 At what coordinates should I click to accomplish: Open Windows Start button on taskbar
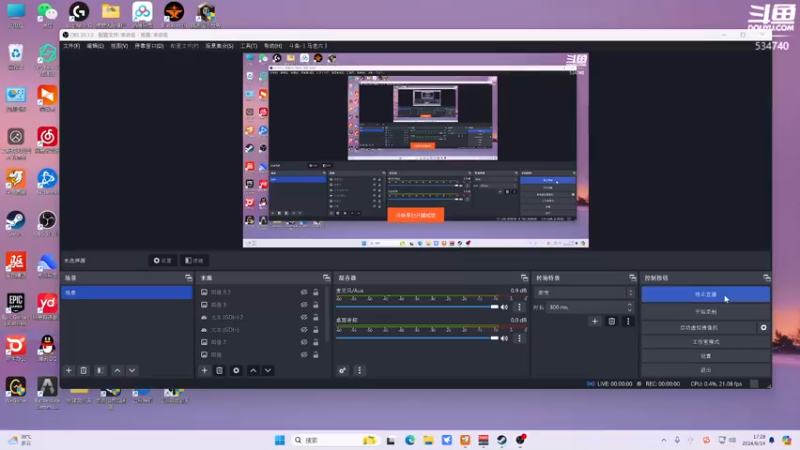pyautogui.click(x=280, y=440)
